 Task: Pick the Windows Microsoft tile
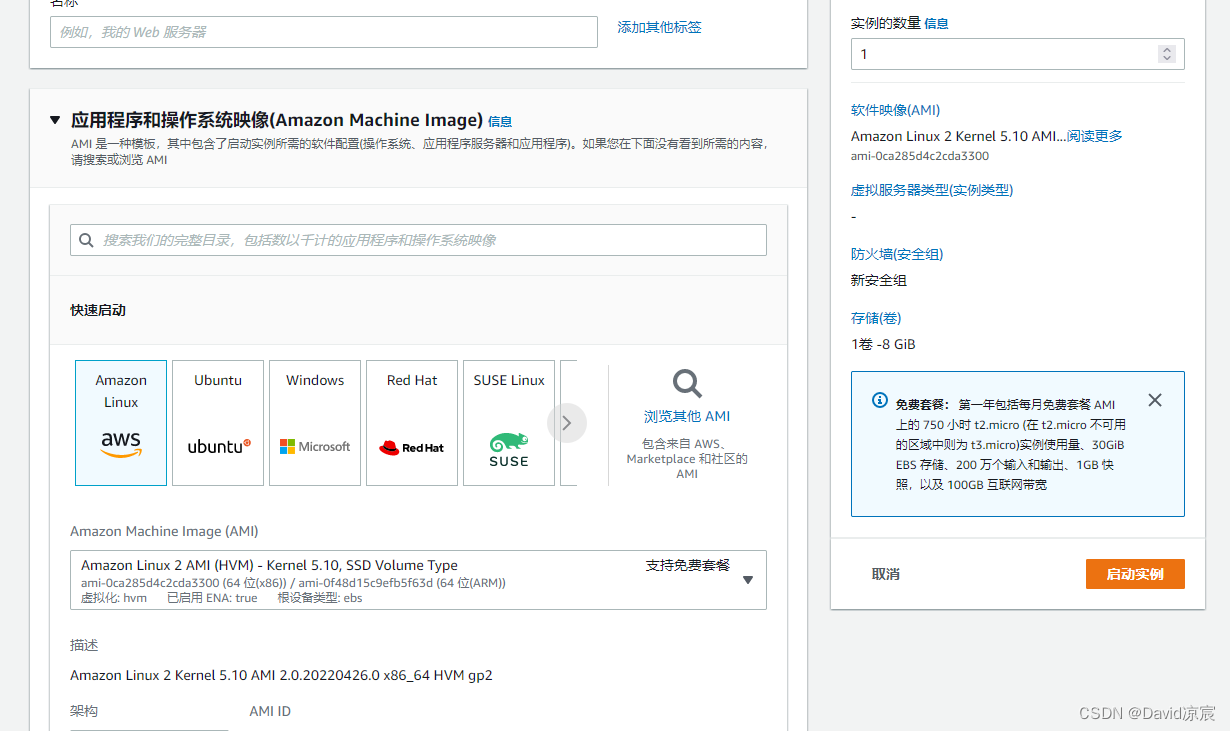point(315,423)
